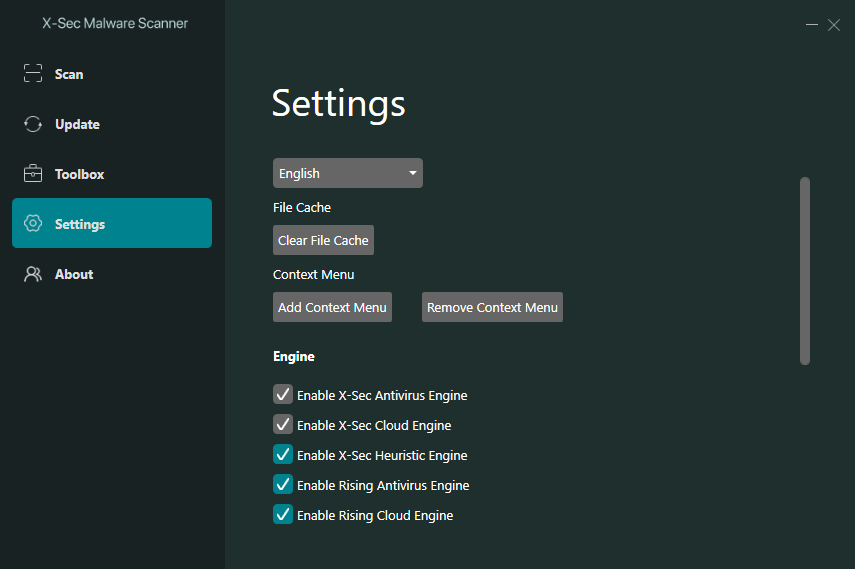855x569 pixels.
Task: Click the About people icon
Action: pyautogui.click(x=33, y=274)
